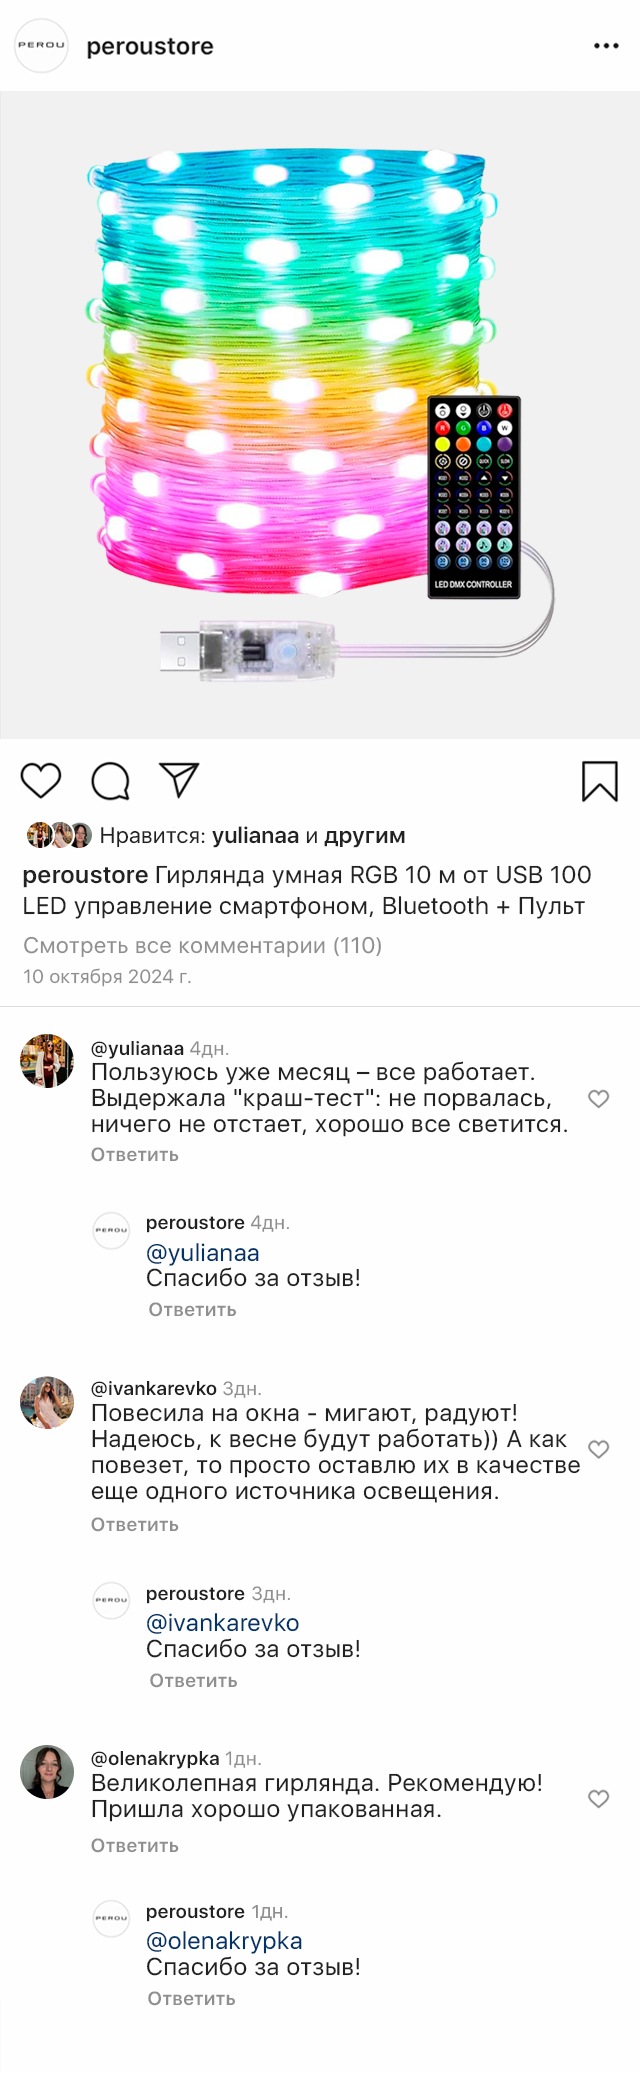Reply to yulianaa's comment
Image resolution: width=640 pixels, height=2073 pixels.
coord(135,1154)
